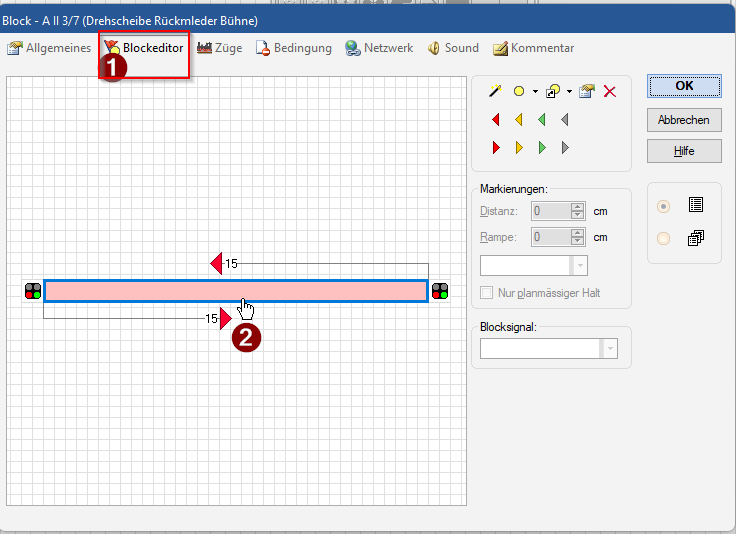Select the yellow left-pointing brake marker

[519, 120]
